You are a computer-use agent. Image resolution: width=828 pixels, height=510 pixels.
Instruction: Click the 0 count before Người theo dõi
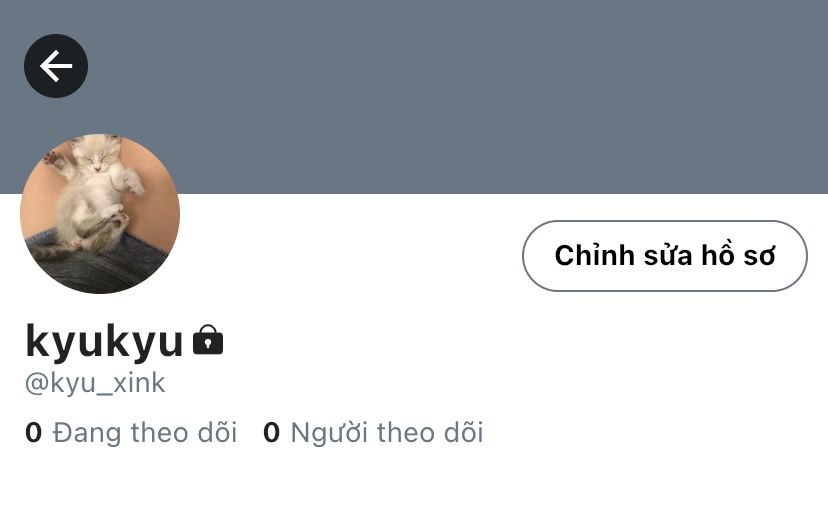271,432
